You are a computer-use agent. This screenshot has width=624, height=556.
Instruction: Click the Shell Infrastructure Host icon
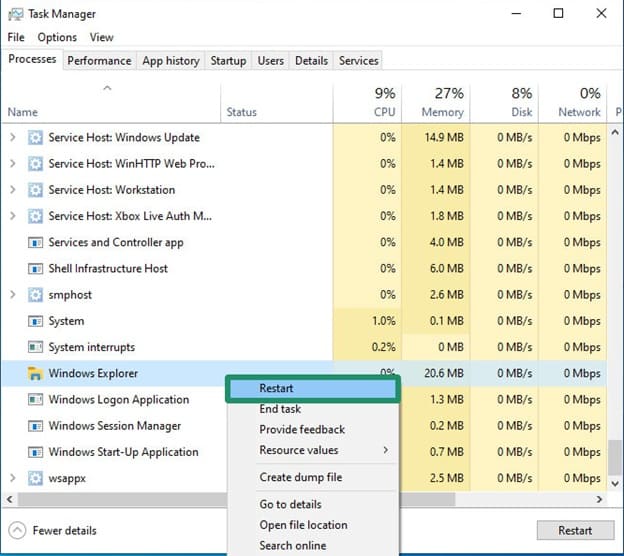pos(35,269)
